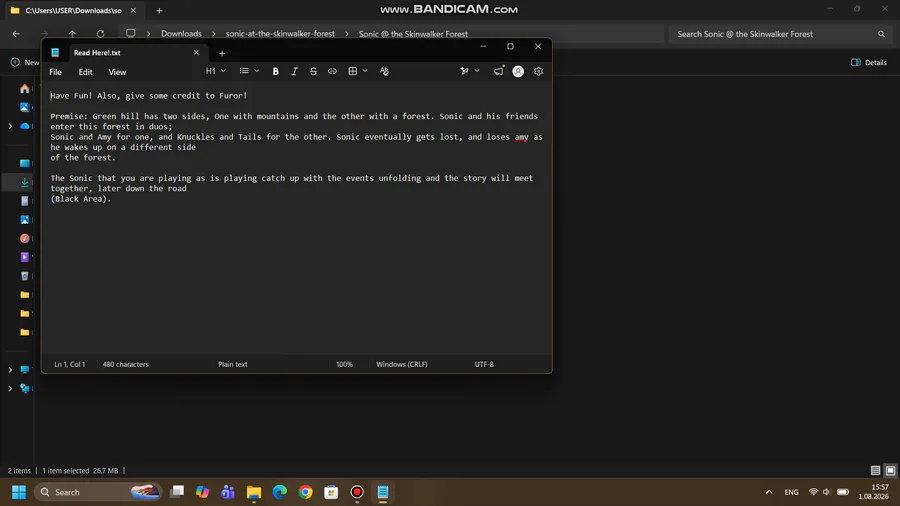This screenshot has width=900, height=506.
Task: Expand Network node in Explorer sidebar
Action: coord(10,388)
